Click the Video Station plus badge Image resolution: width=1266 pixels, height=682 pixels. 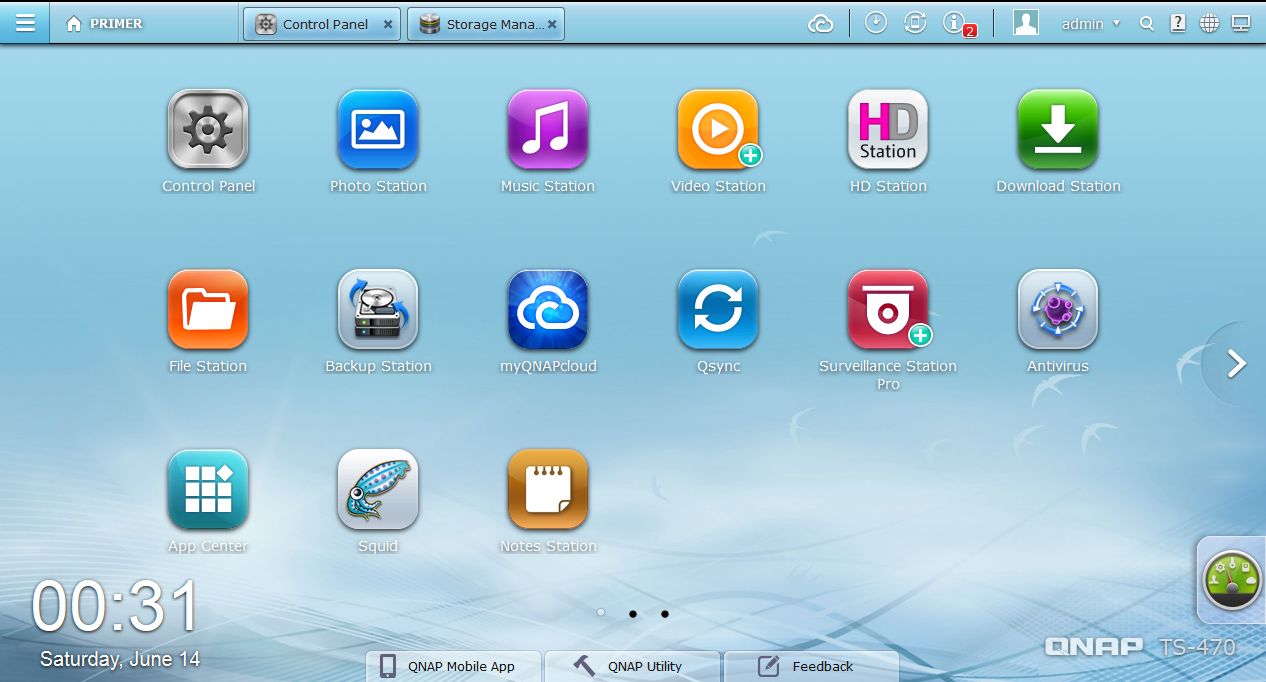[x=750, y=155]
